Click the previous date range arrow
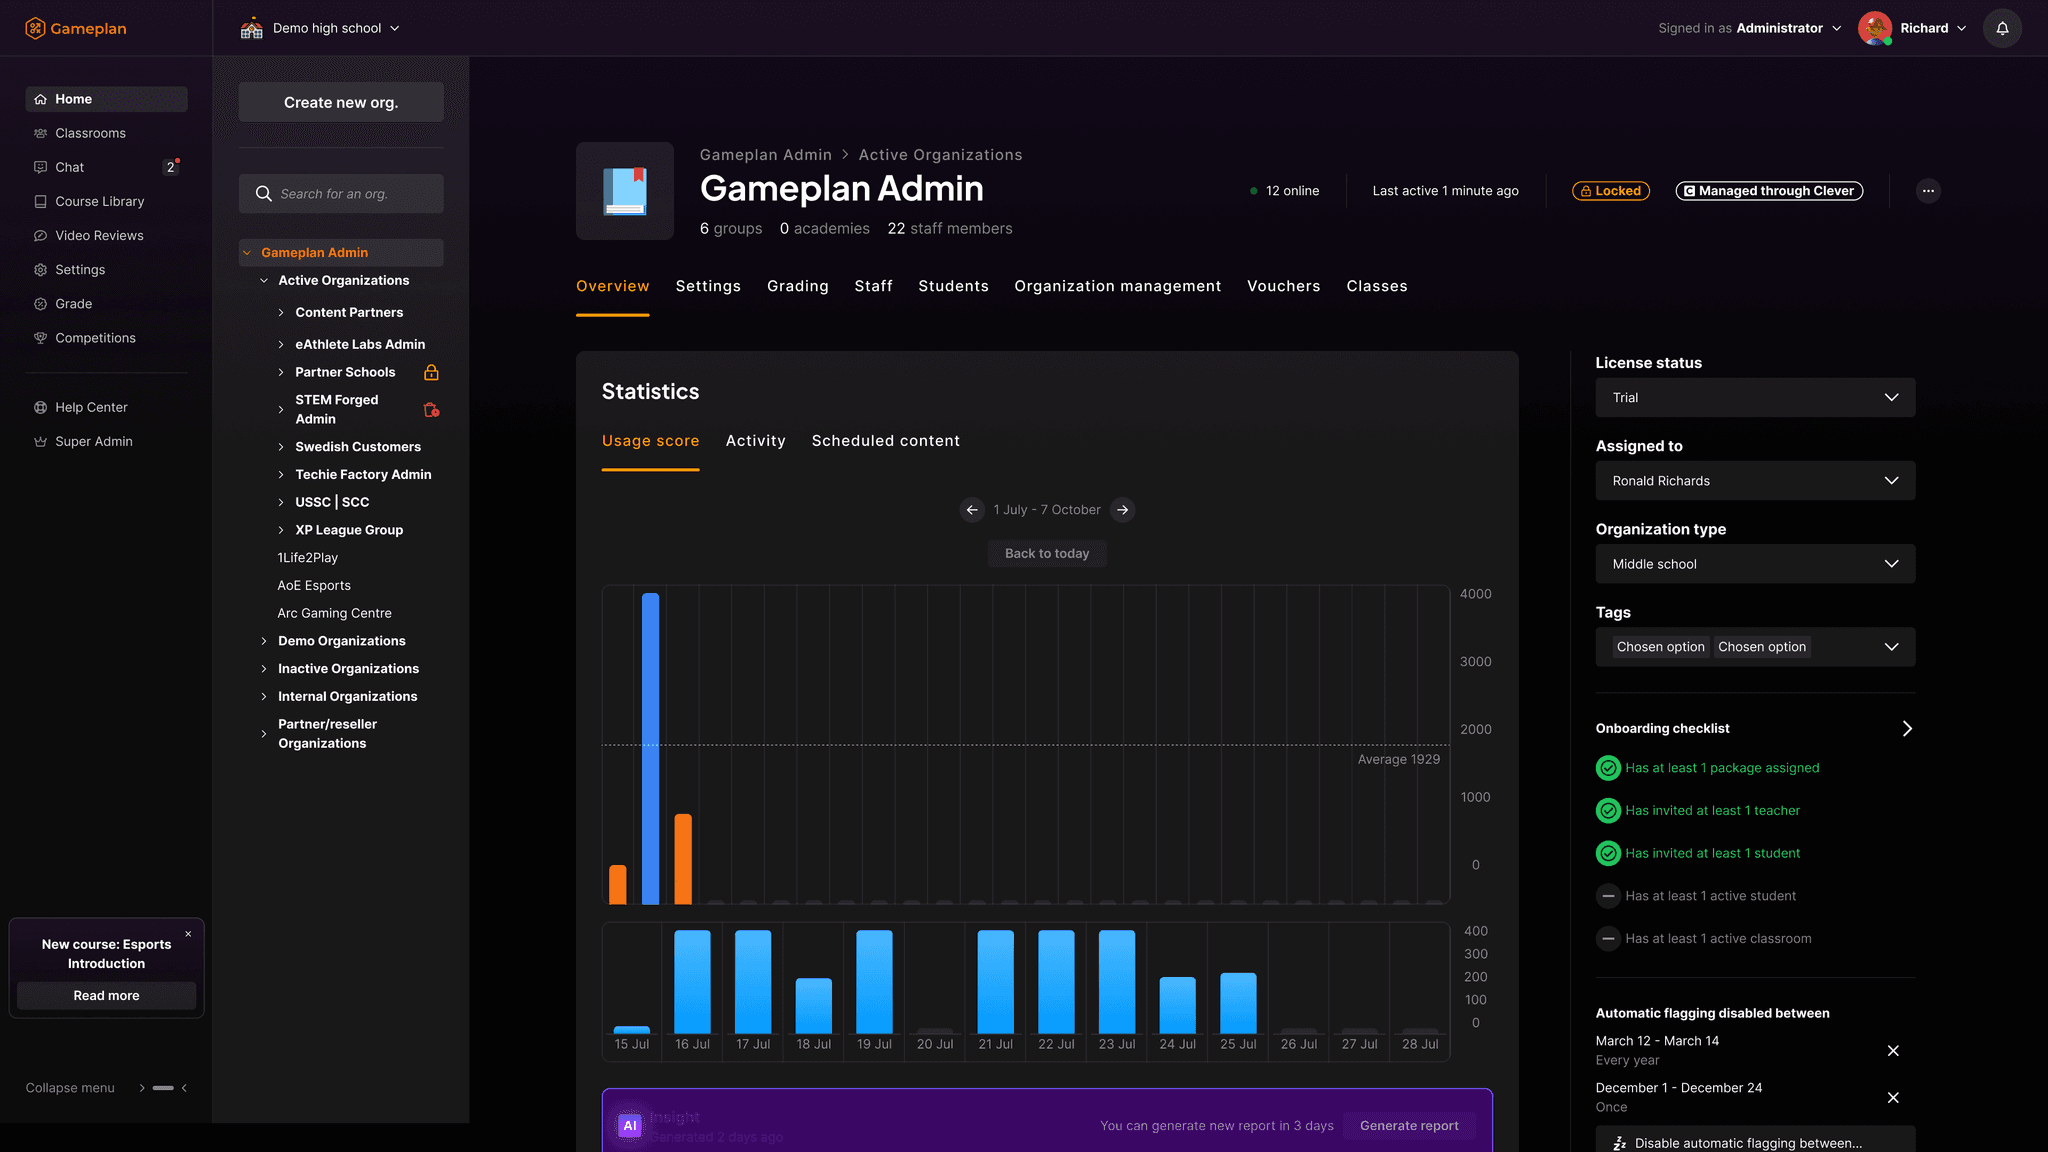The height and width of the screenshot is (1152, 2048). (x=972, y=510)
